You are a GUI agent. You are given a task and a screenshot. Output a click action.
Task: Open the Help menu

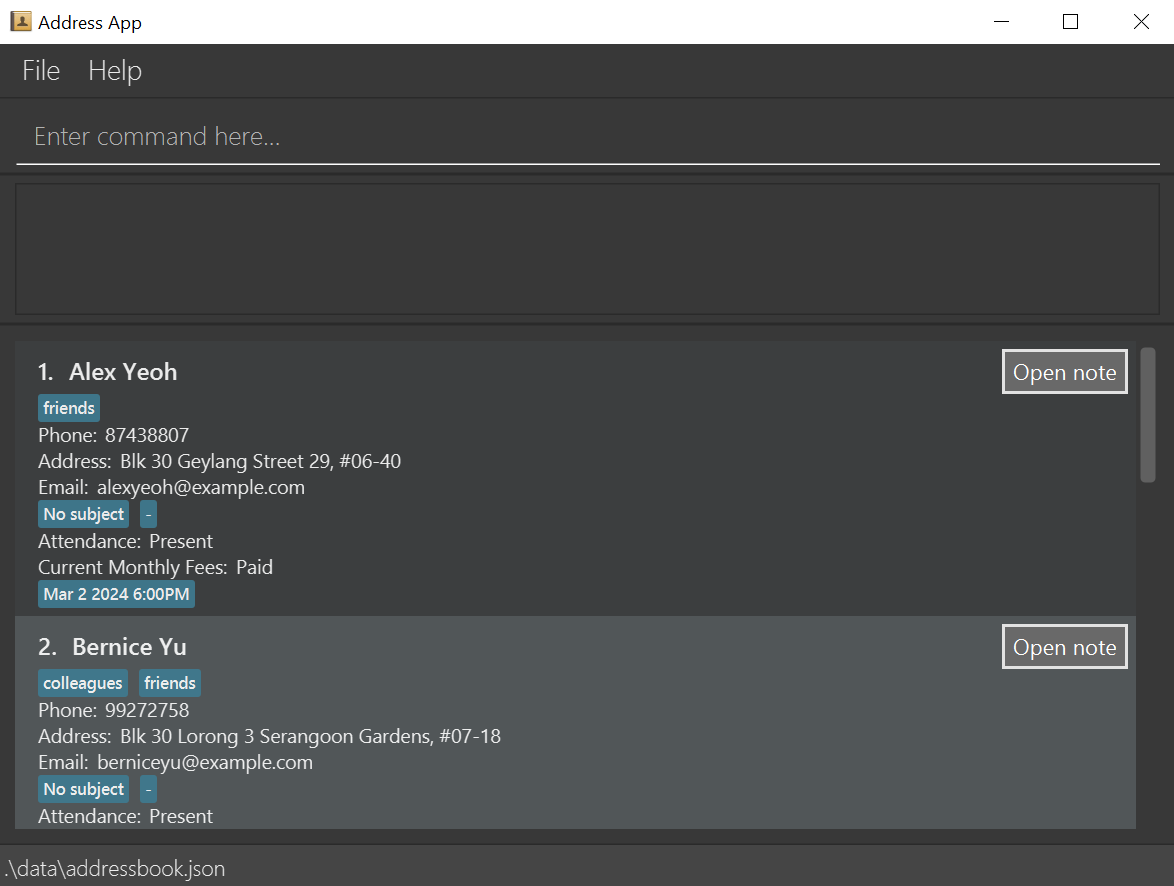click(x=115, y=71)
